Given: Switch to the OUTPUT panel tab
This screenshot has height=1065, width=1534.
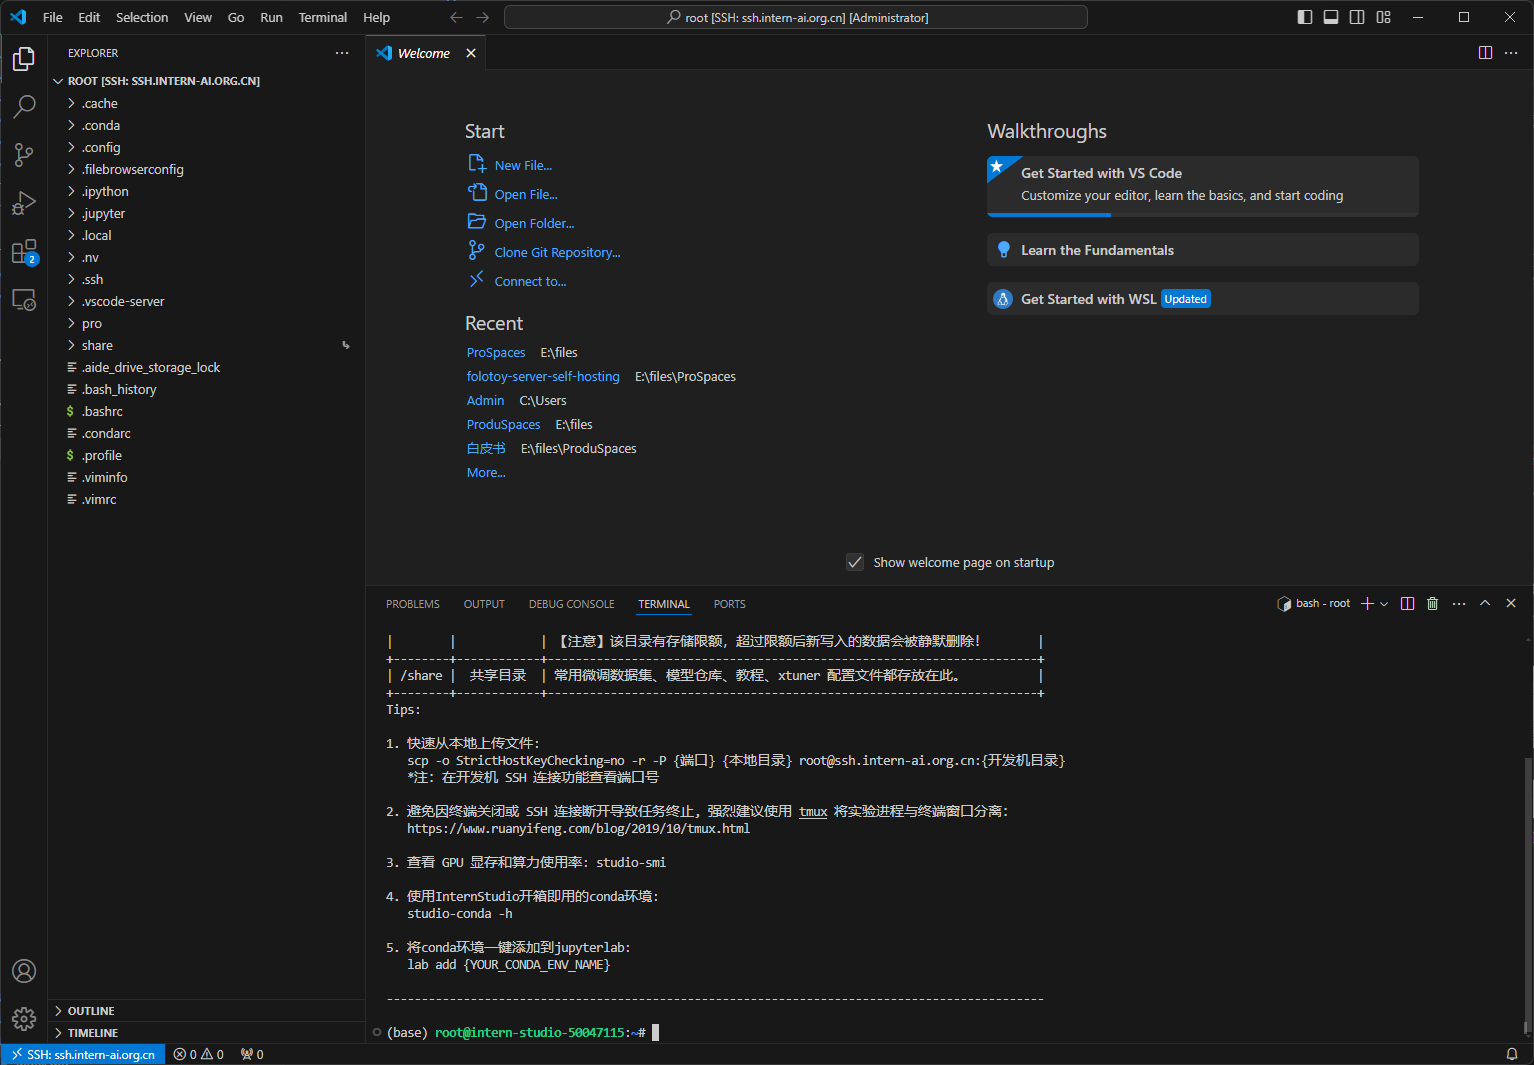Looking at the screenshot, I should pos(484,604).
